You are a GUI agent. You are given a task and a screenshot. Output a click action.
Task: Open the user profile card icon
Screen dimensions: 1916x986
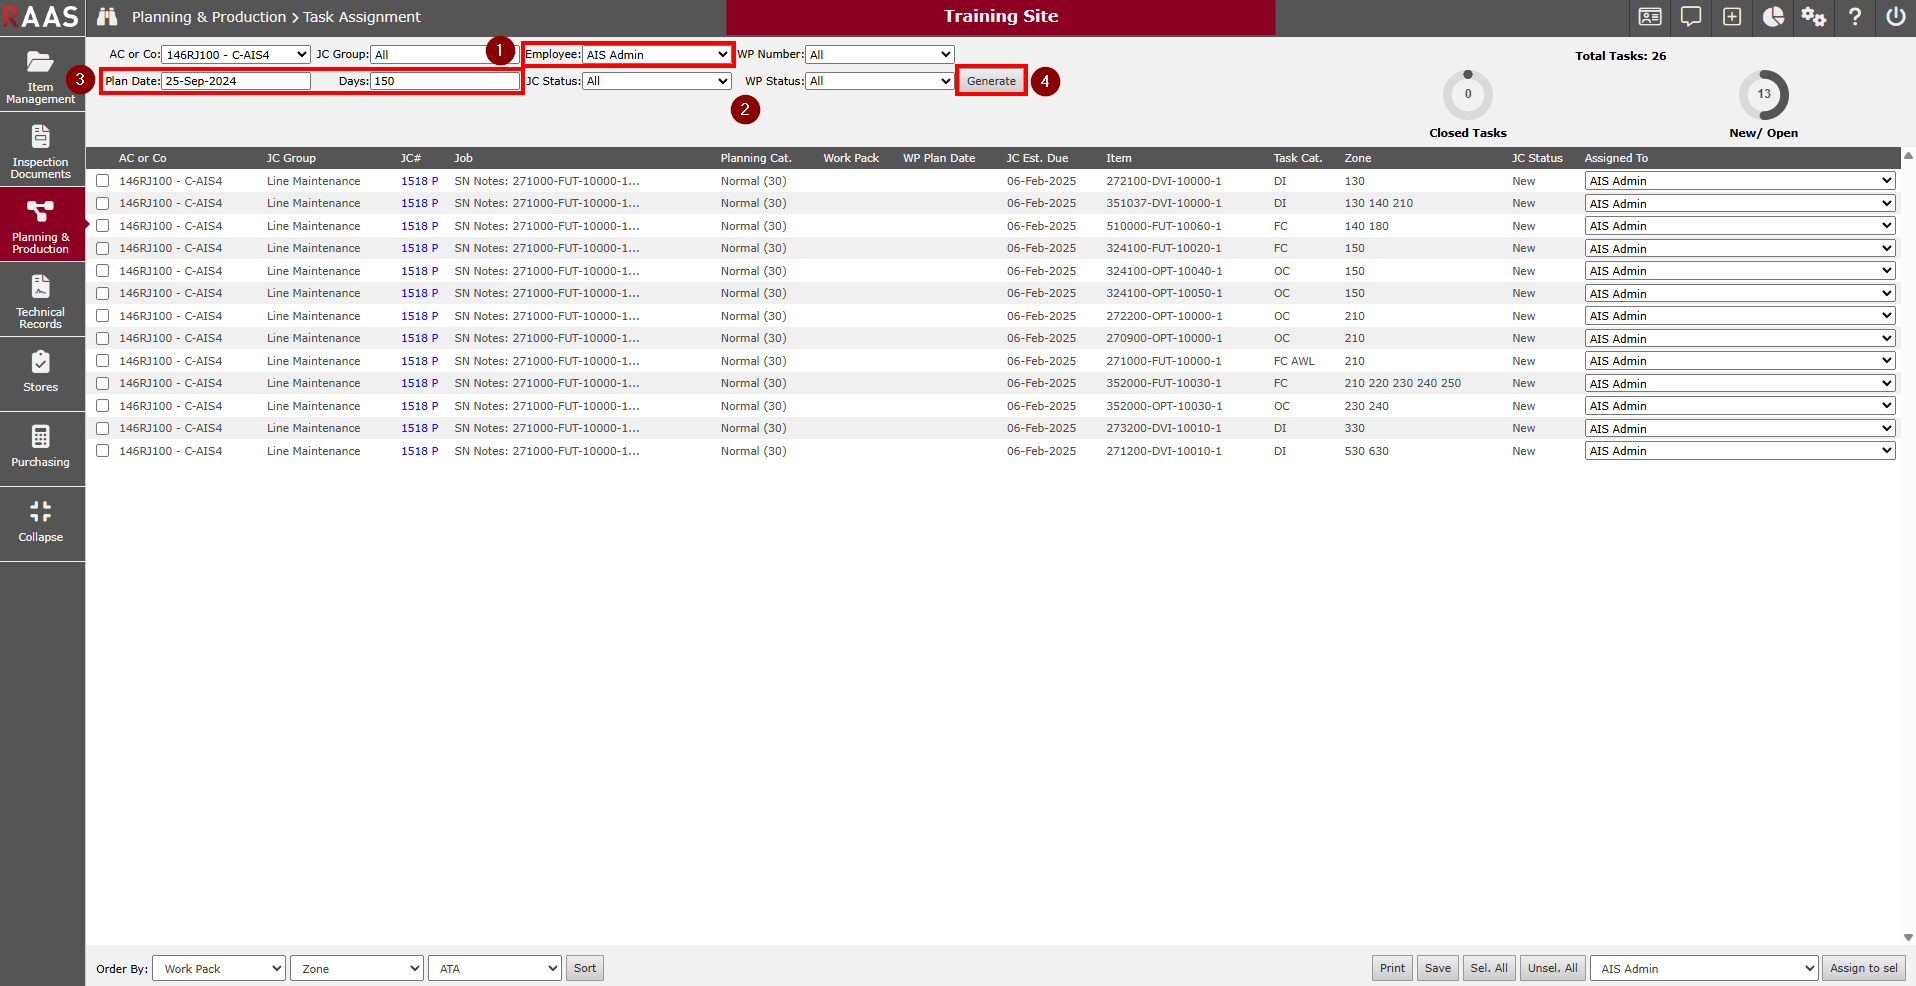1650,17
